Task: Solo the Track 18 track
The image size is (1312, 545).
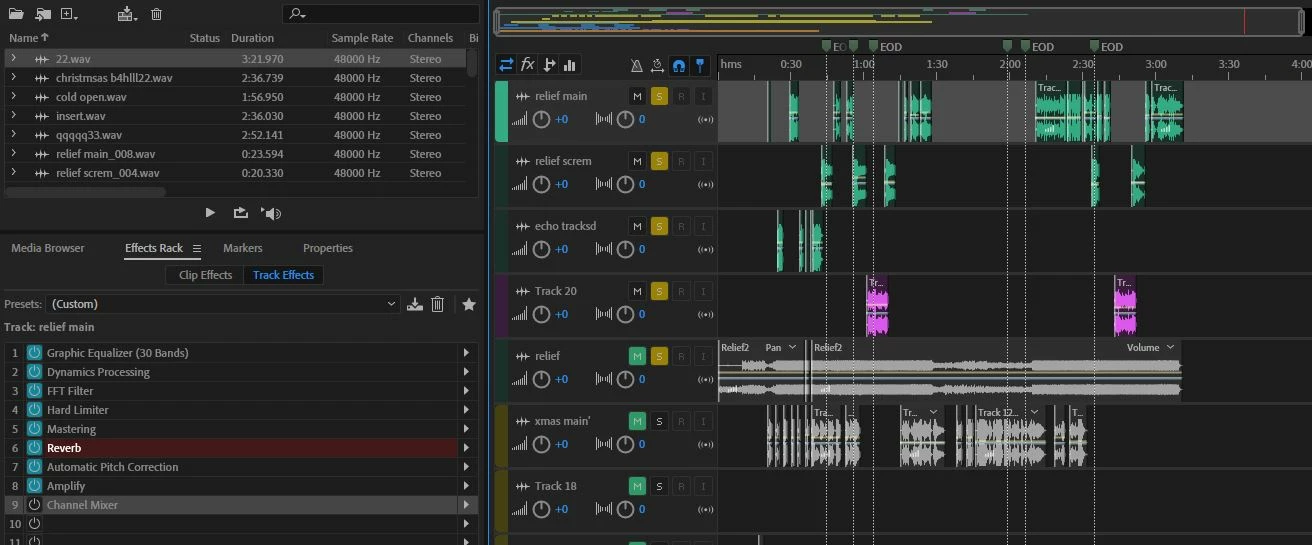Action: coord(659,486)
